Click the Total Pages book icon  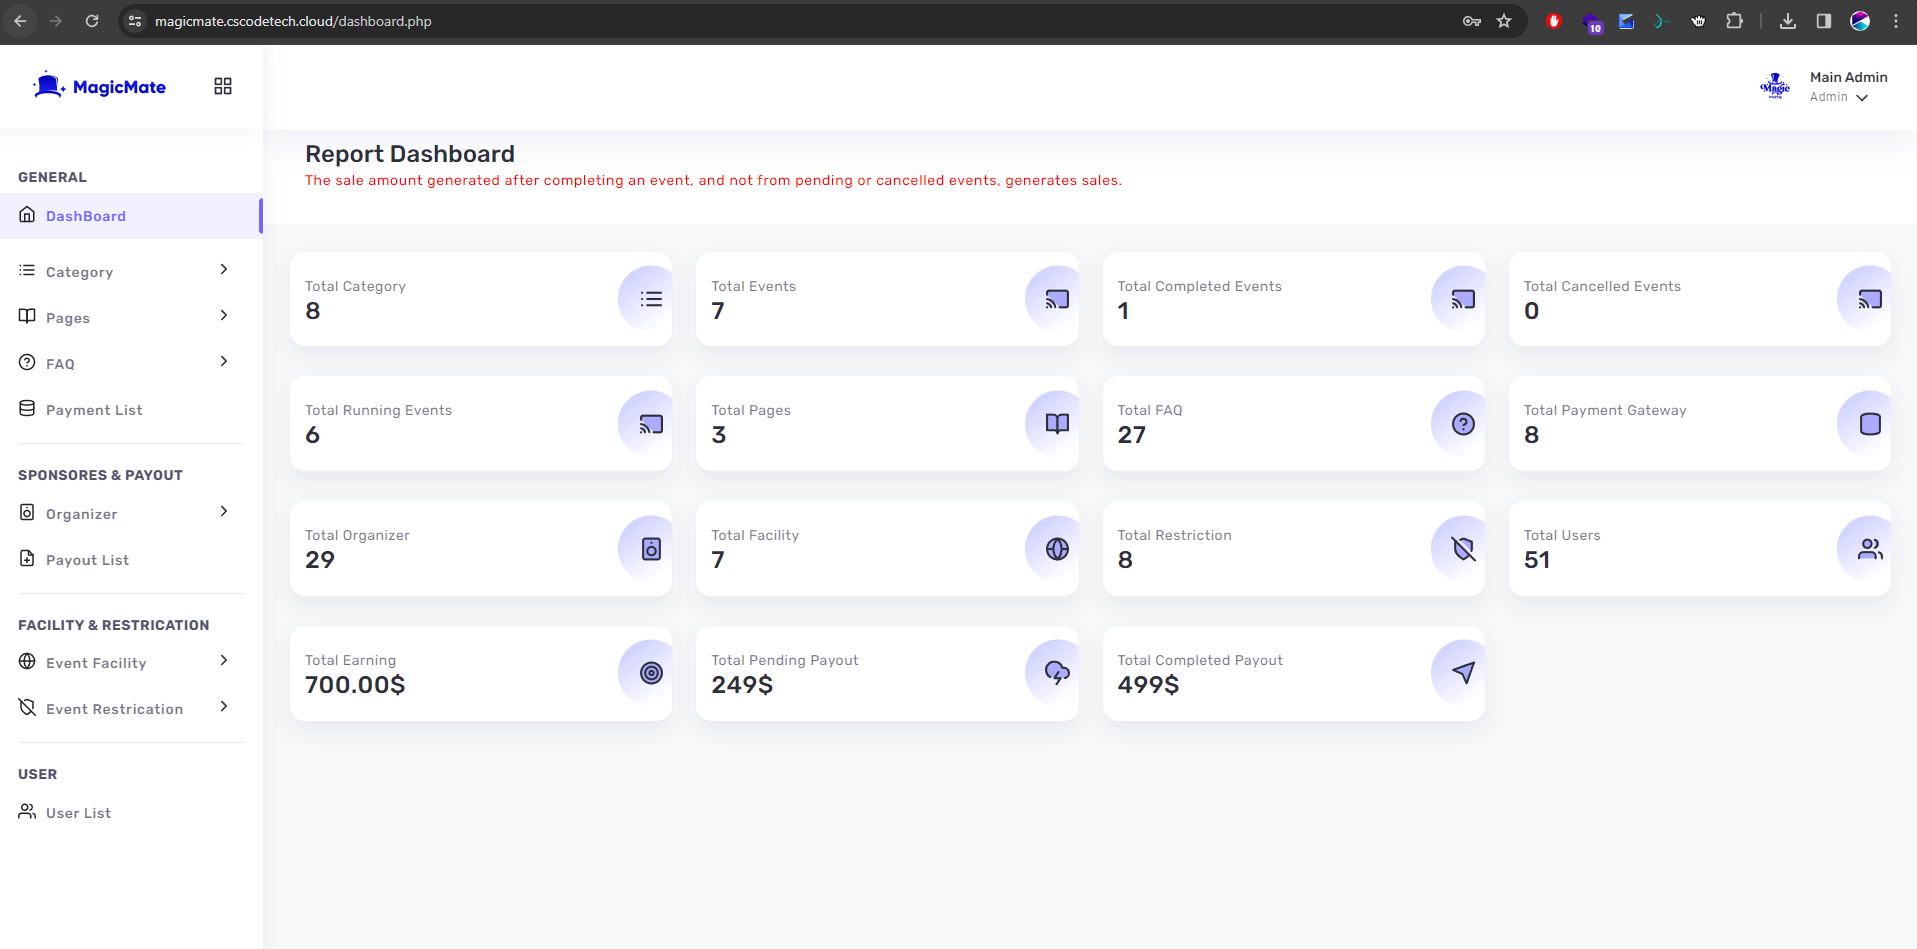(1057, 424)
